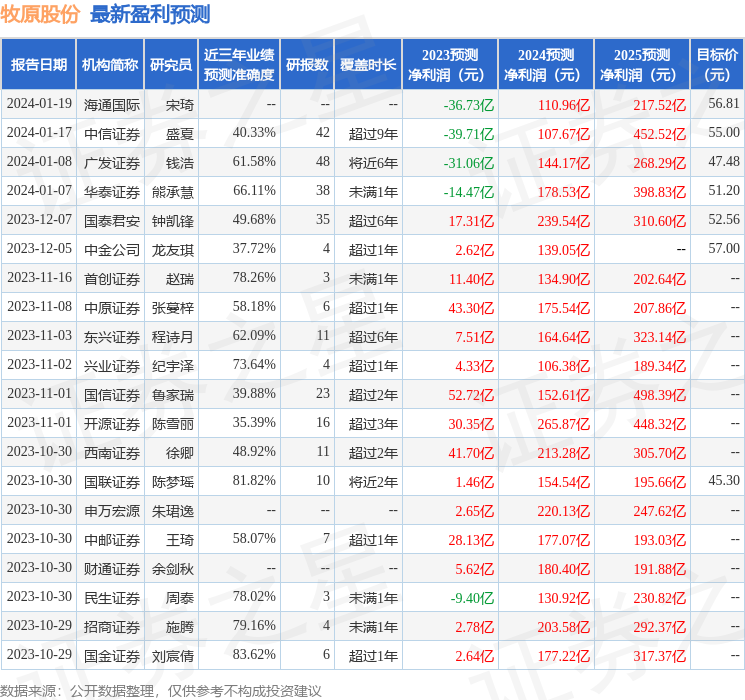Select the 中邮证券 institution cell
This screenshot has height=700, width=745.
tap(112, 540)
